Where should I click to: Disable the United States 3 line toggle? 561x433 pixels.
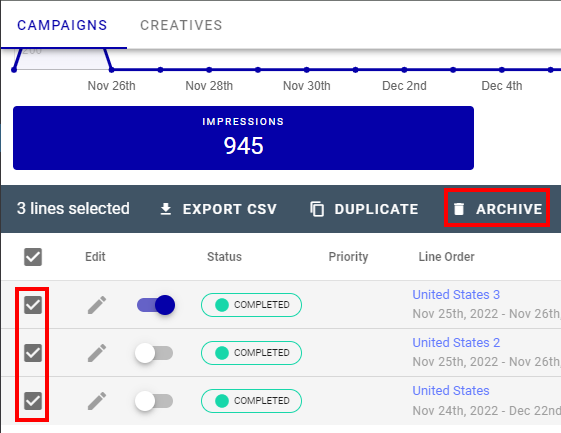(156, 305)
